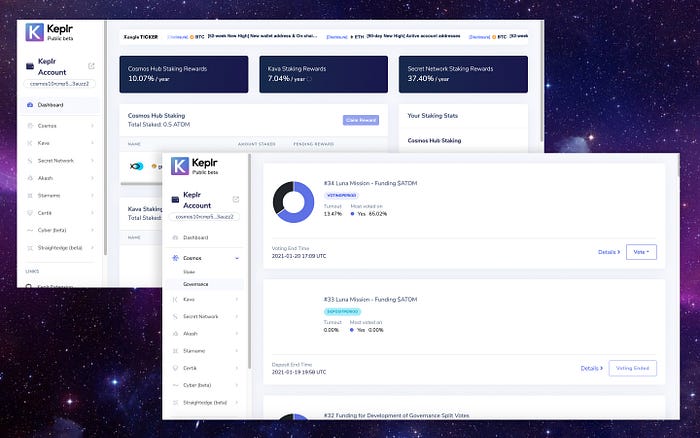The image size is (700, 438).
Task: Click the Straightedge (beta) icon in the dashboard window sidebar
Action: 30,248
